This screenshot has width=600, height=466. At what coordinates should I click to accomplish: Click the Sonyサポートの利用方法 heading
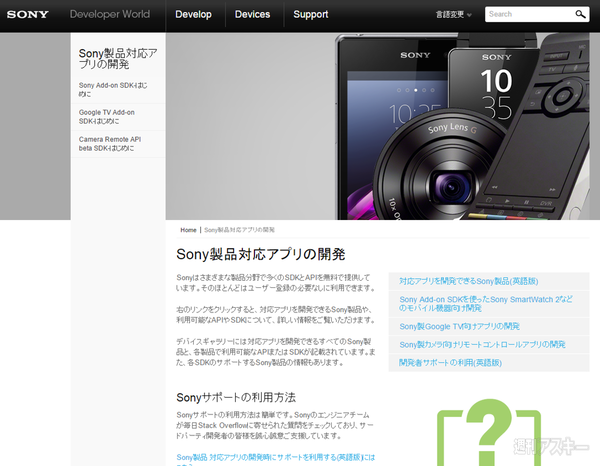(x=236, y=398)
